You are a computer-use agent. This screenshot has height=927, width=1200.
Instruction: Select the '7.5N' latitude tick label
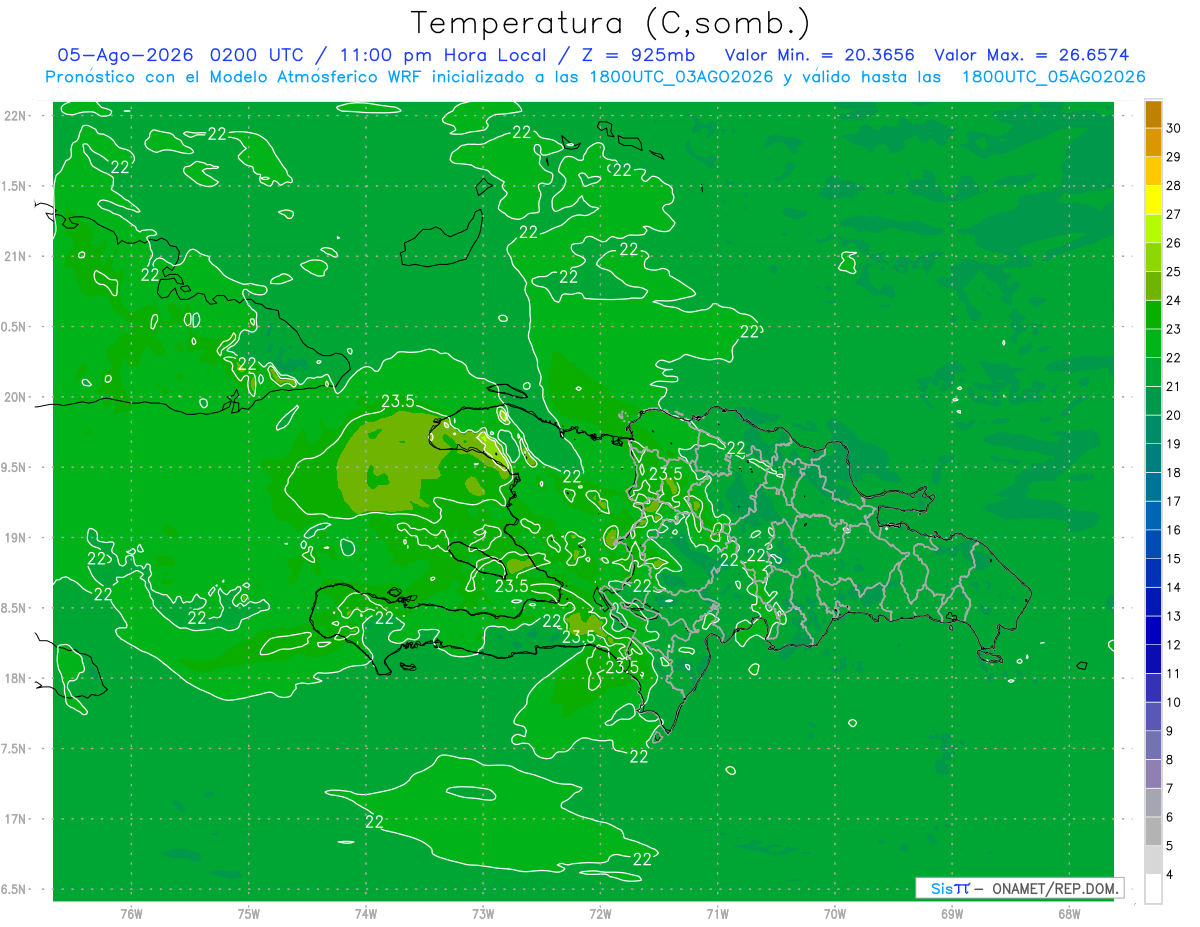14,749
